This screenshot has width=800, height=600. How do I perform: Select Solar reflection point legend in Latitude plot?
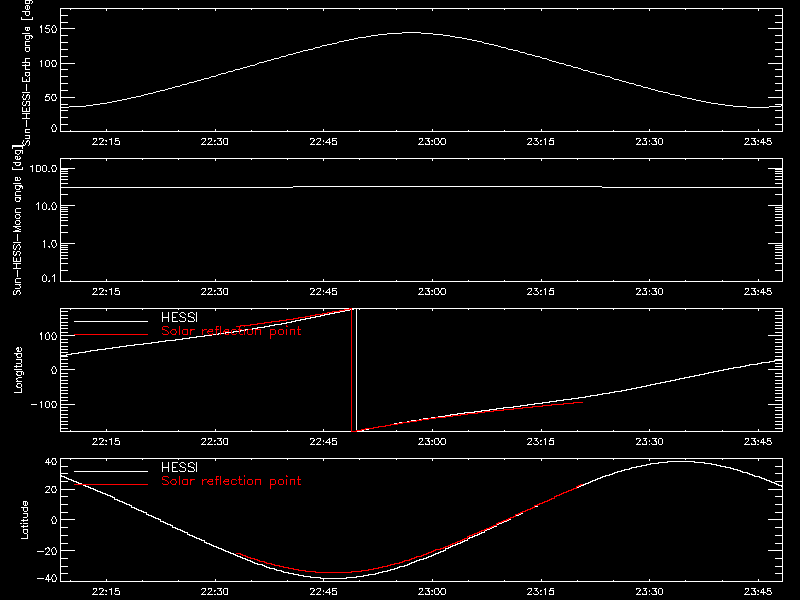coord(231,481)
